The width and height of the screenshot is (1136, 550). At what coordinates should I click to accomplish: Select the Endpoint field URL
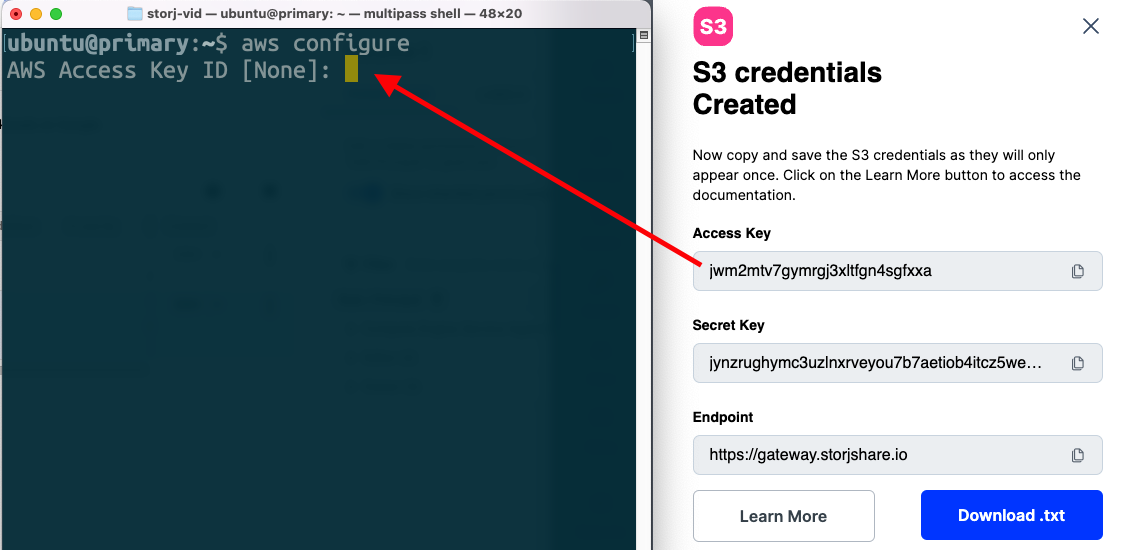[x=808, y=455]
